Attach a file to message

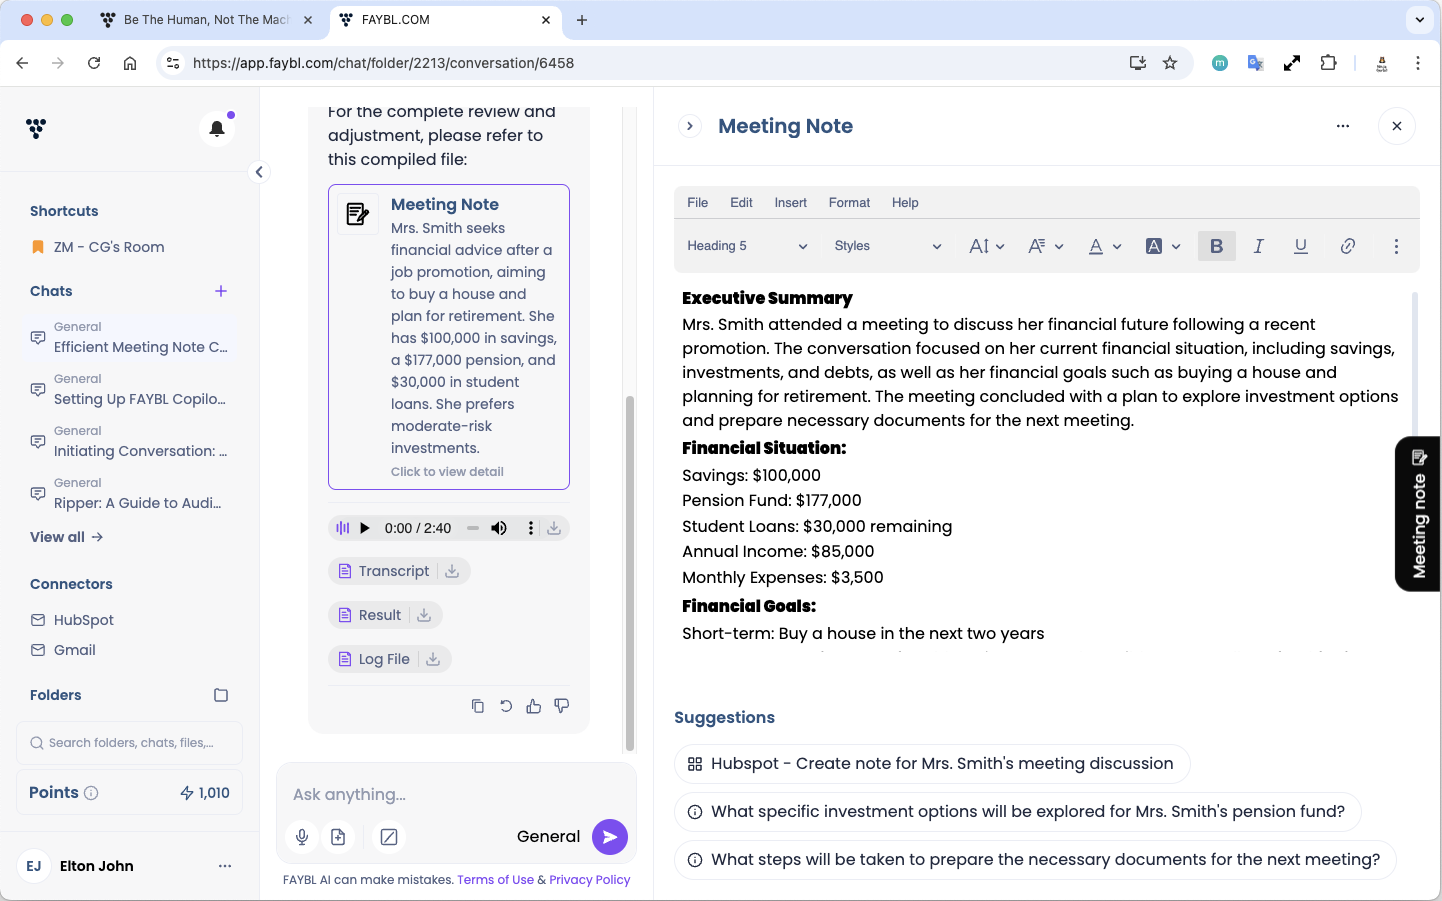coord(338,837)
